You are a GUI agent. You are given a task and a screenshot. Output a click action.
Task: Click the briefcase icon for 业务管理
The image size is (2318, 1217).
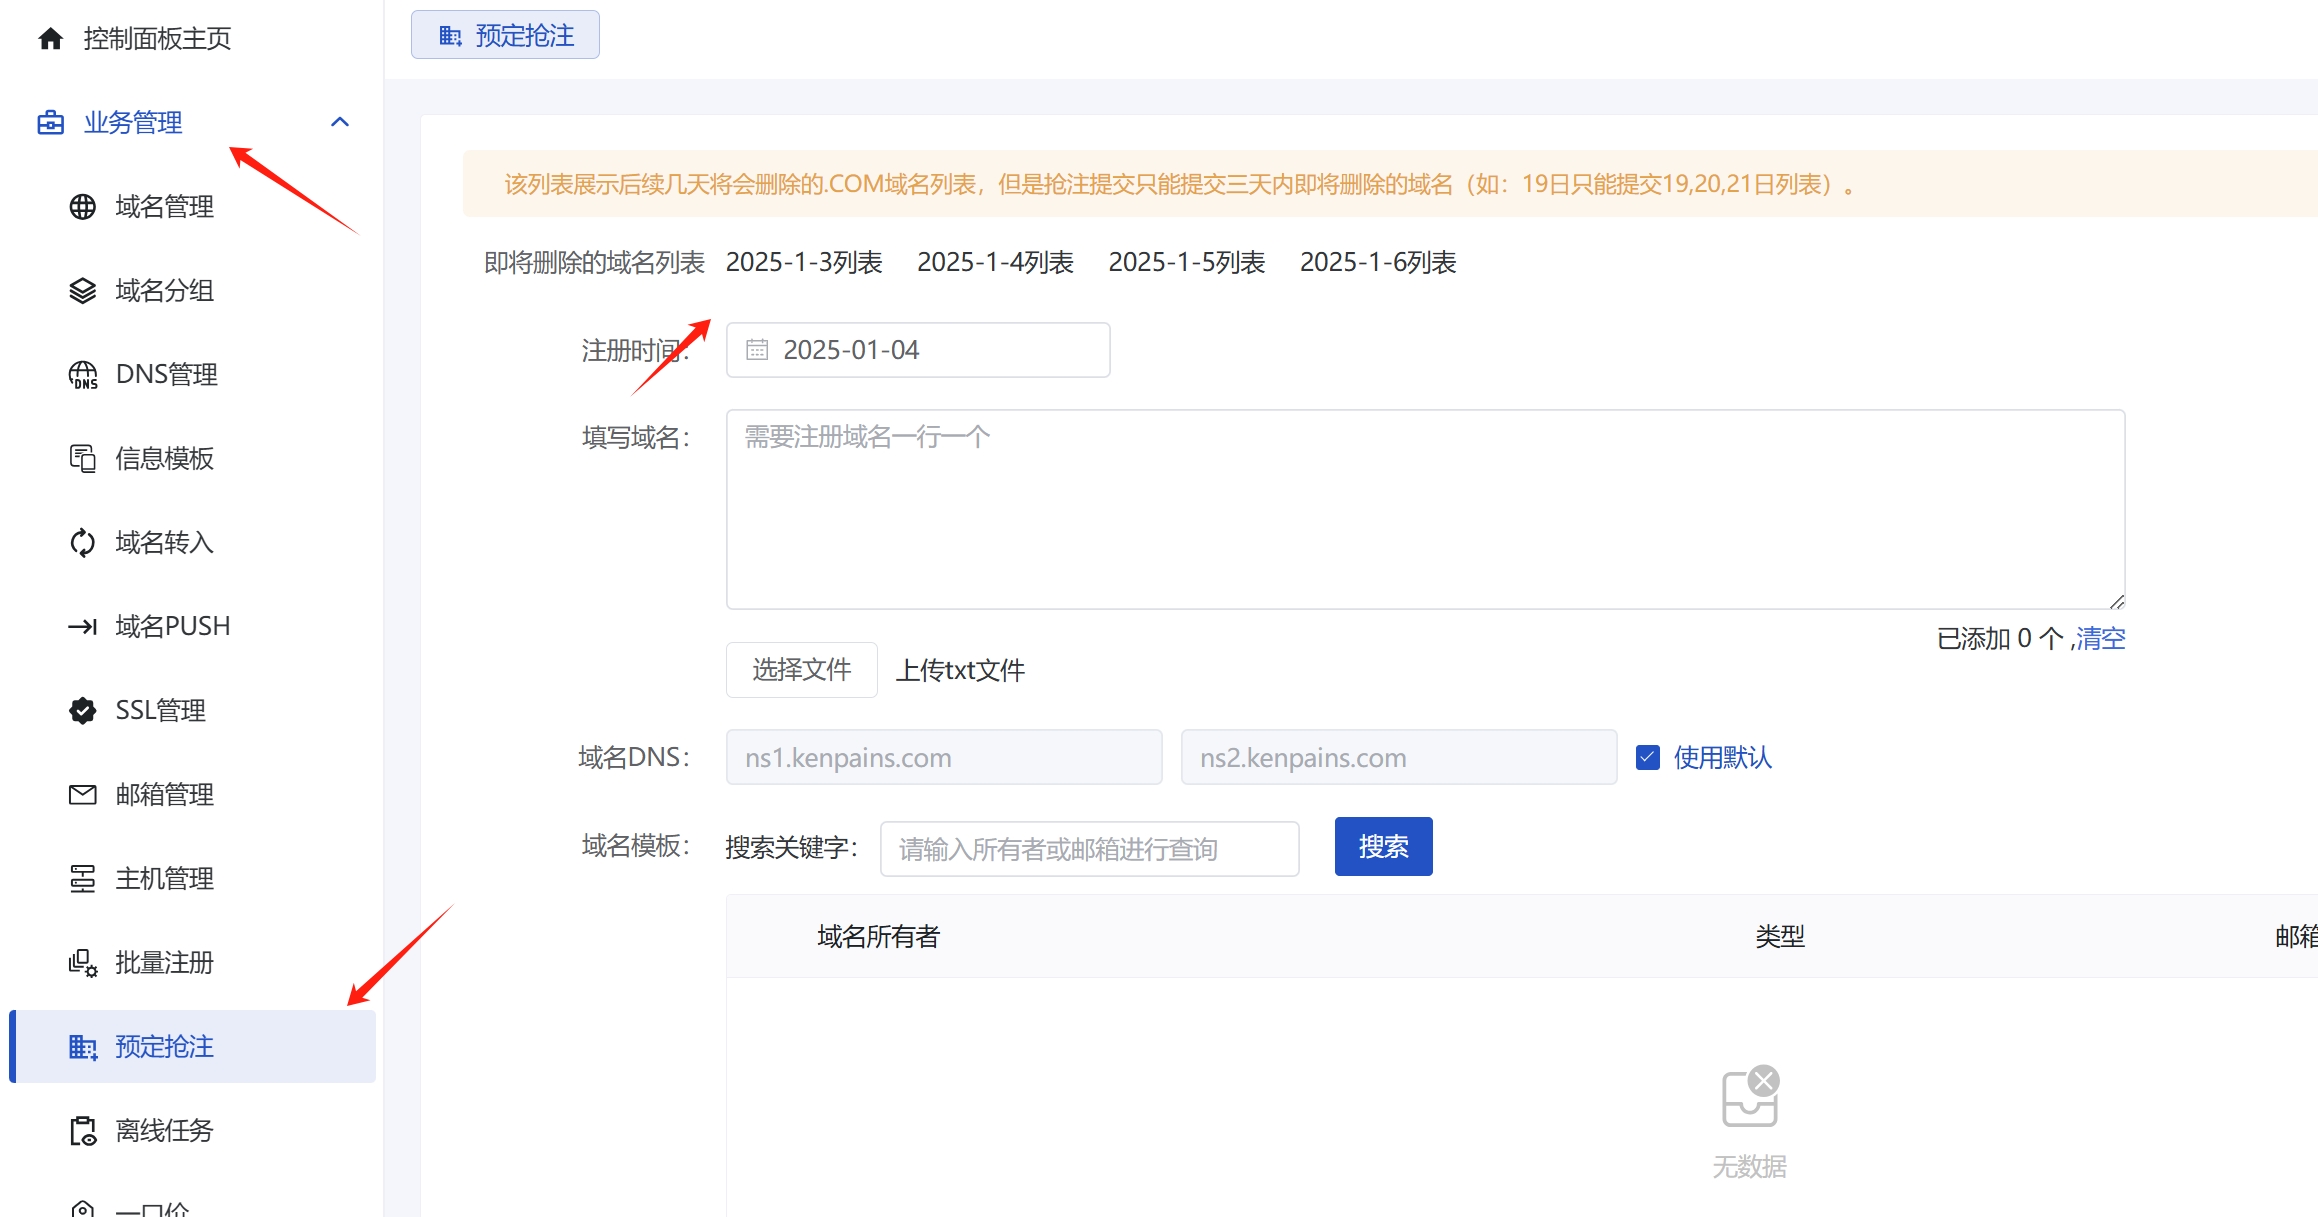50,123
